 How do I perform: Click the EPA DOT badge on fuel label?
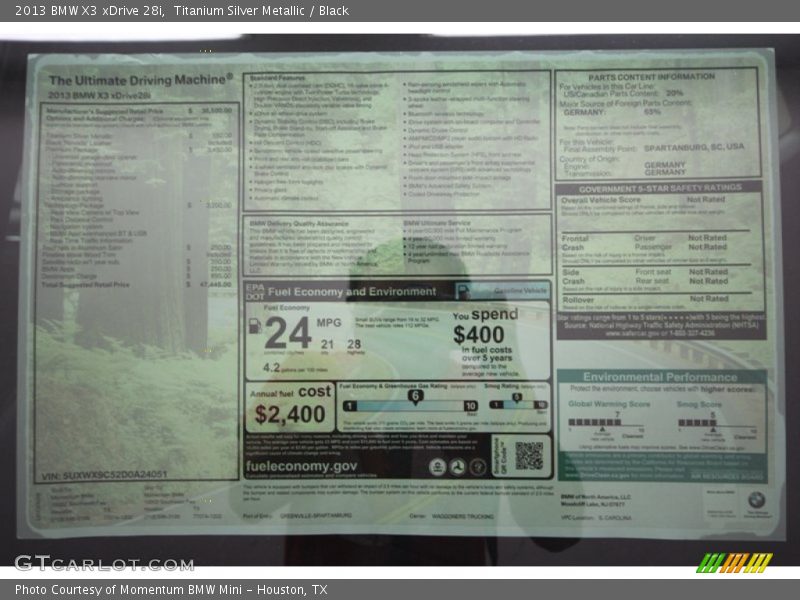click(253, 291)
